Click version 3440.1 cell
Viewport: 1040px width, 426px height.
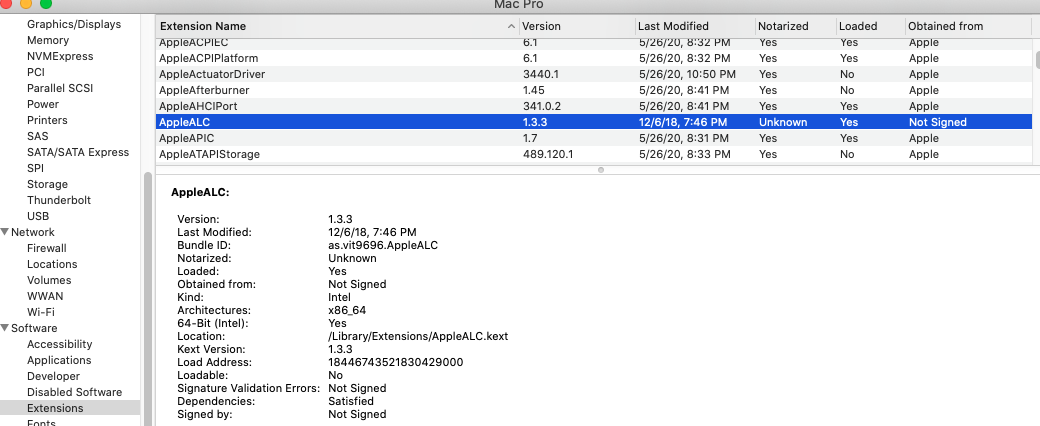(x=541, y=74)
